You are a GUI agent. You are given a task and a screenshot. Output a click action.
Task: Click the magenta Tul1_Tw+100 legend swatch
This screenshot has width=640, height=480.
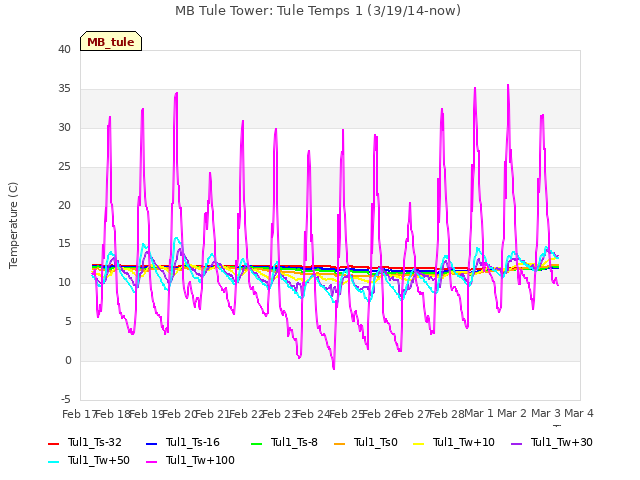pos(151,461)
